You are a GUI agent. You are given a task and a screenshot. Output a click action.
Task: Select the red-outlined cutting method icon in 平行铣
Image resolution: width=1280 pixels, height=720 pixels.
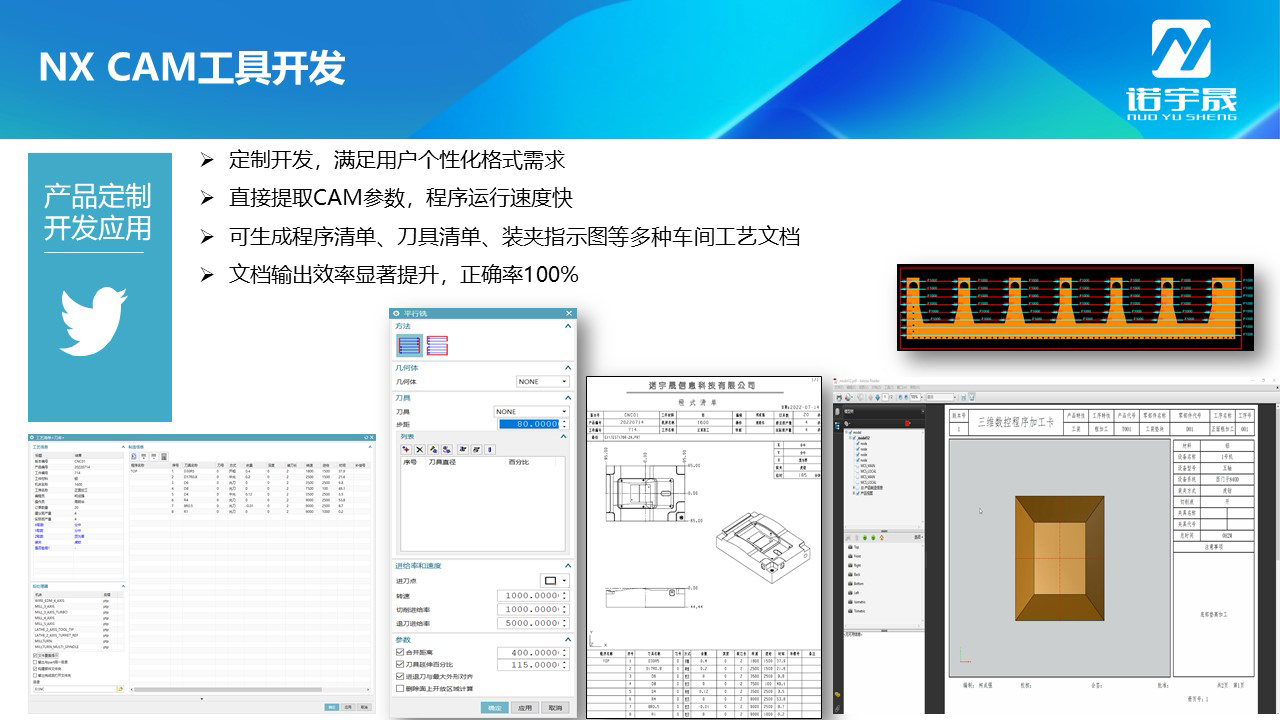(x=437, y=346)
